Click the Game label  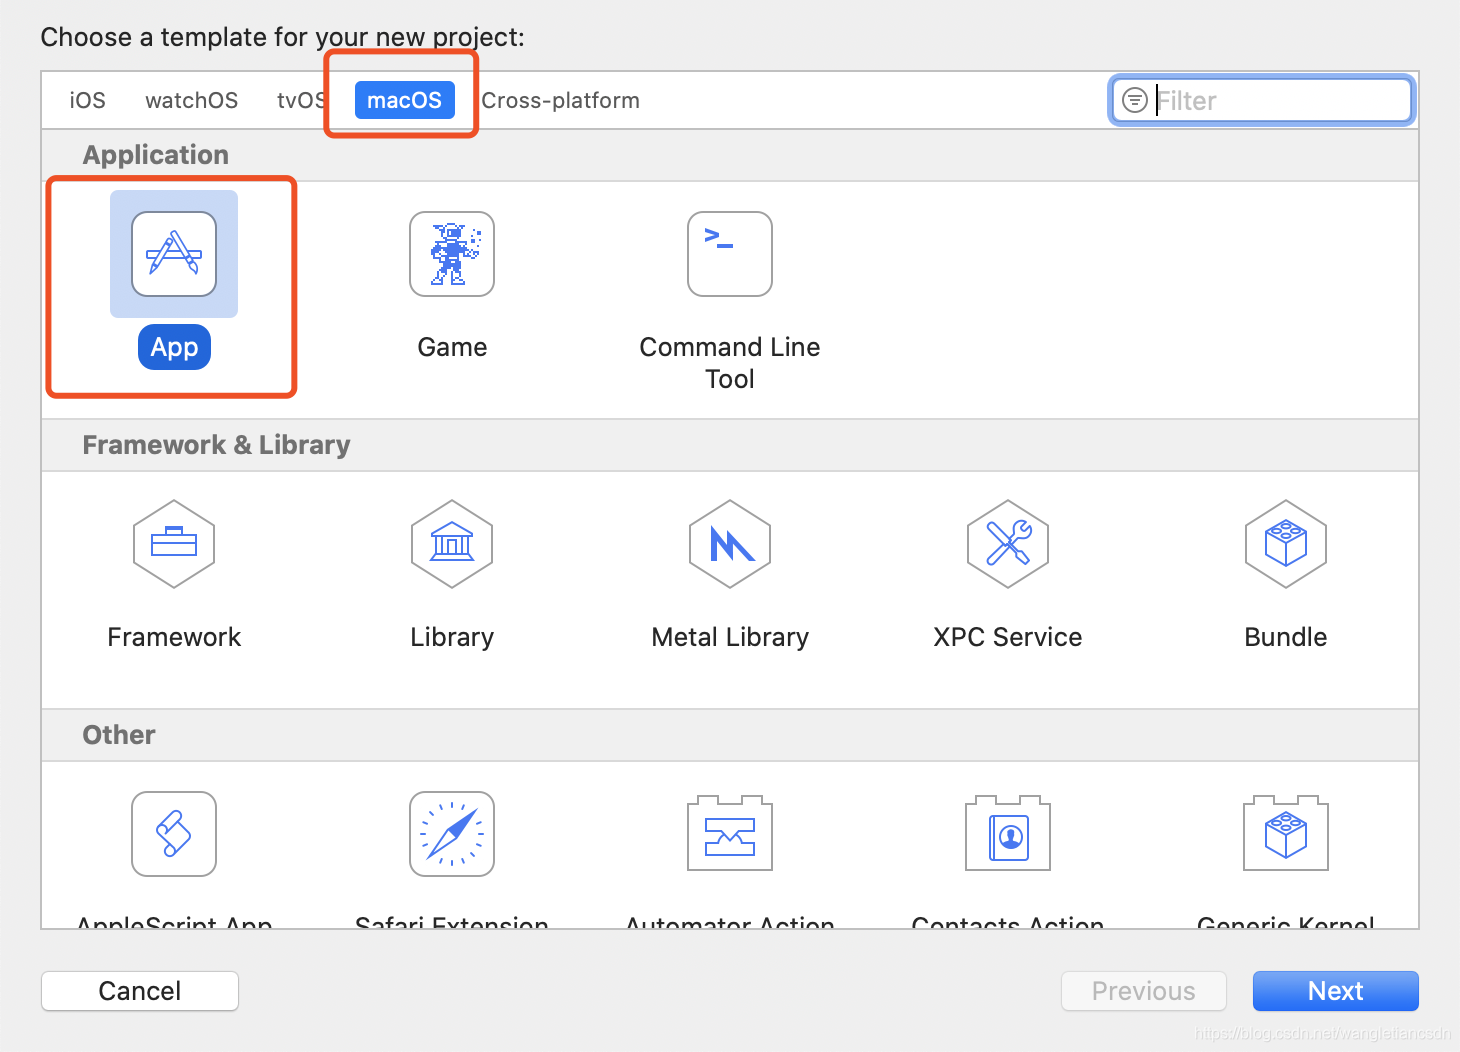(x=452, y=347)
